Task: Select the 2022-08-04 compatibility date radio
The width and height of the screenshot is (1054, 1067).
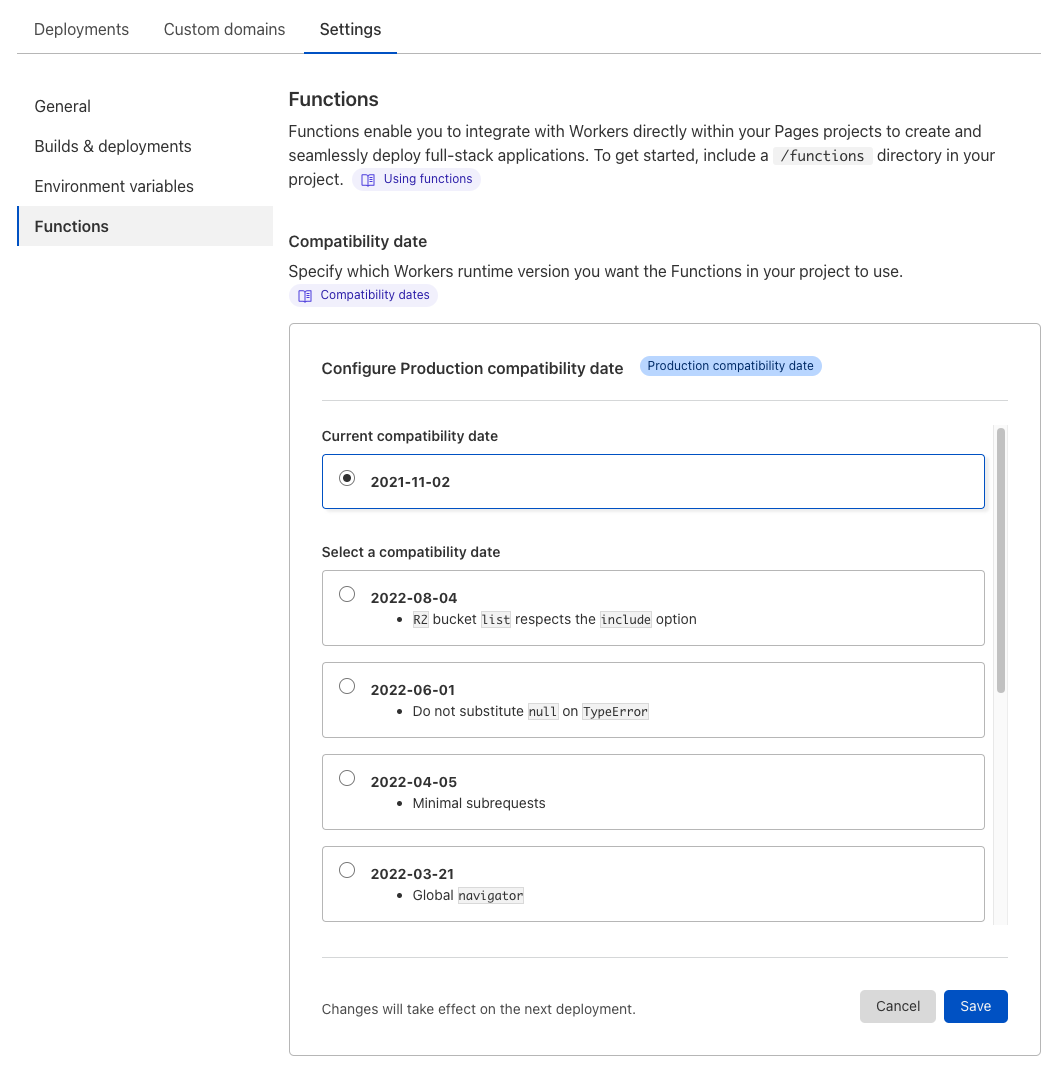Action: pos(347,594)
